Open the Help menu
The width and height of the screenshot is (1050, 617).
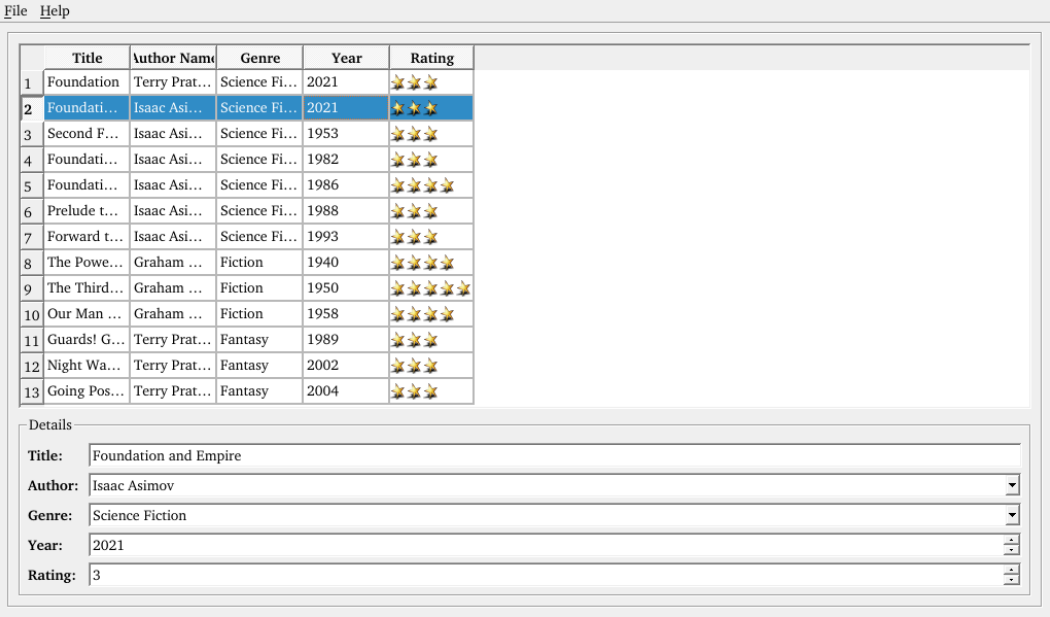click(x=55, y=11)
